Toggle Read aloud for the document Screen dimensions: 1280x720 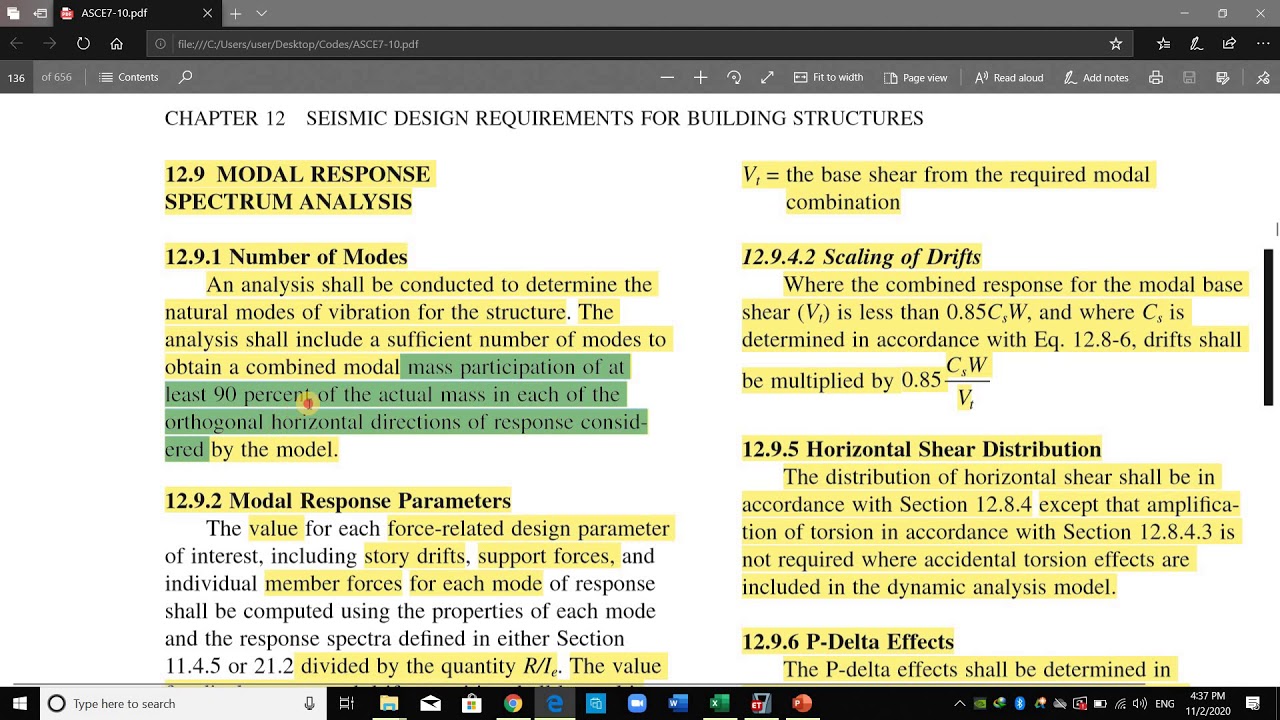tap(1009, 77)
